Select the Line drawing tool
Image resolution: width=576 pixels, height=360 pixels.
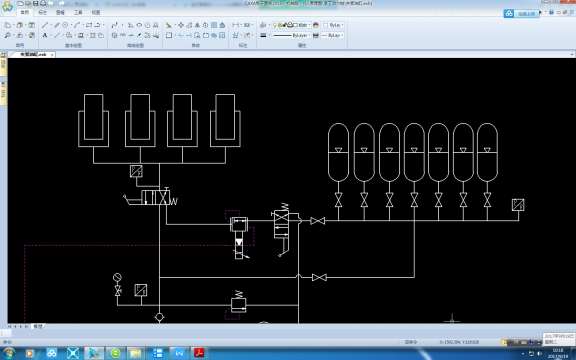(45, 25)
